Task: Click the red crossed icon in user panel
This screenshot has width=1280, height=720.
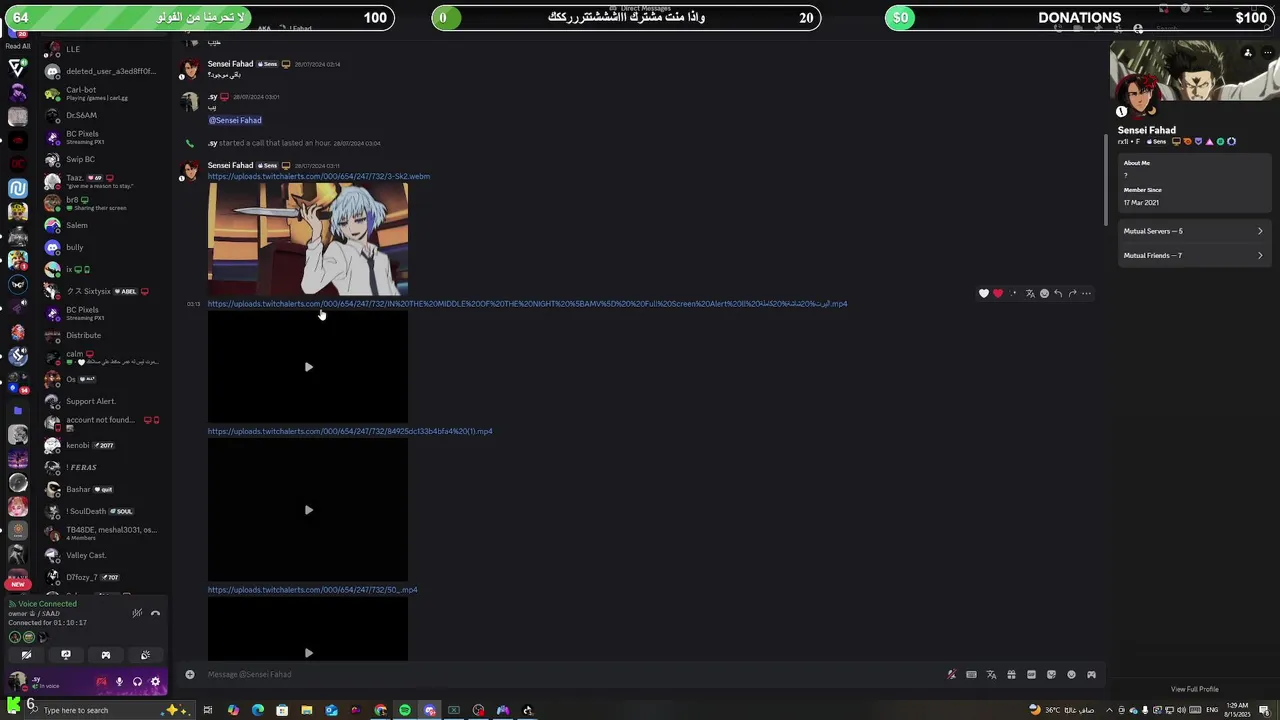Action: [x=101, y=682]
